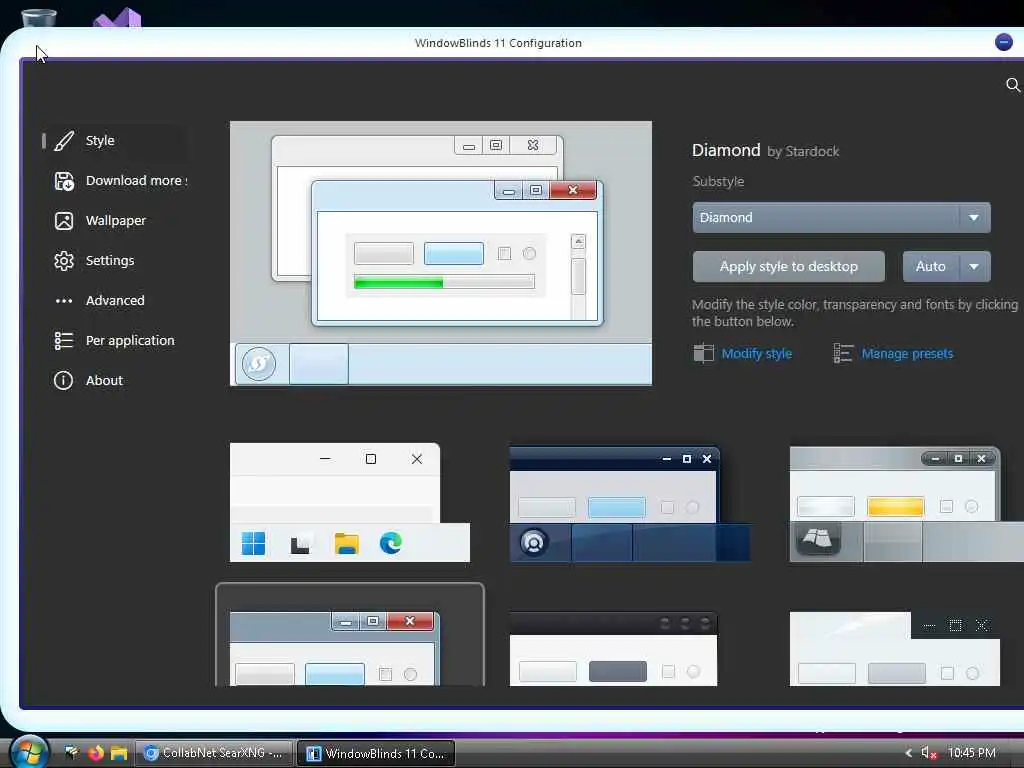
Task: Expand the Diamond substyle dropdown arrow
Action: (x=974, y=217)
